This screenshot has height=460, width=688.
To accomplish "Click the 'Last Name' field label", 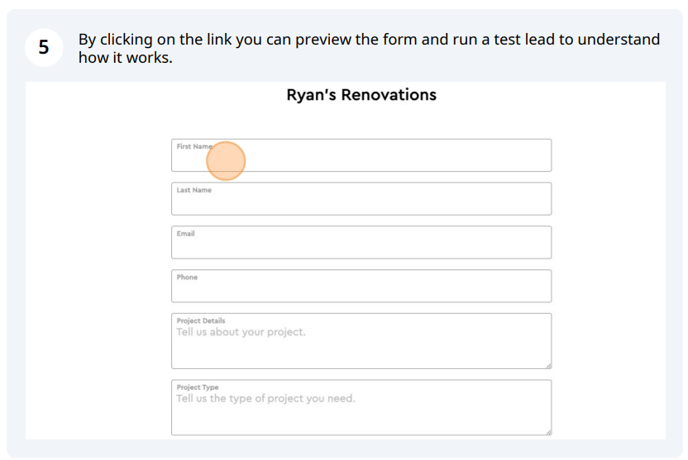I will [194, 190].
